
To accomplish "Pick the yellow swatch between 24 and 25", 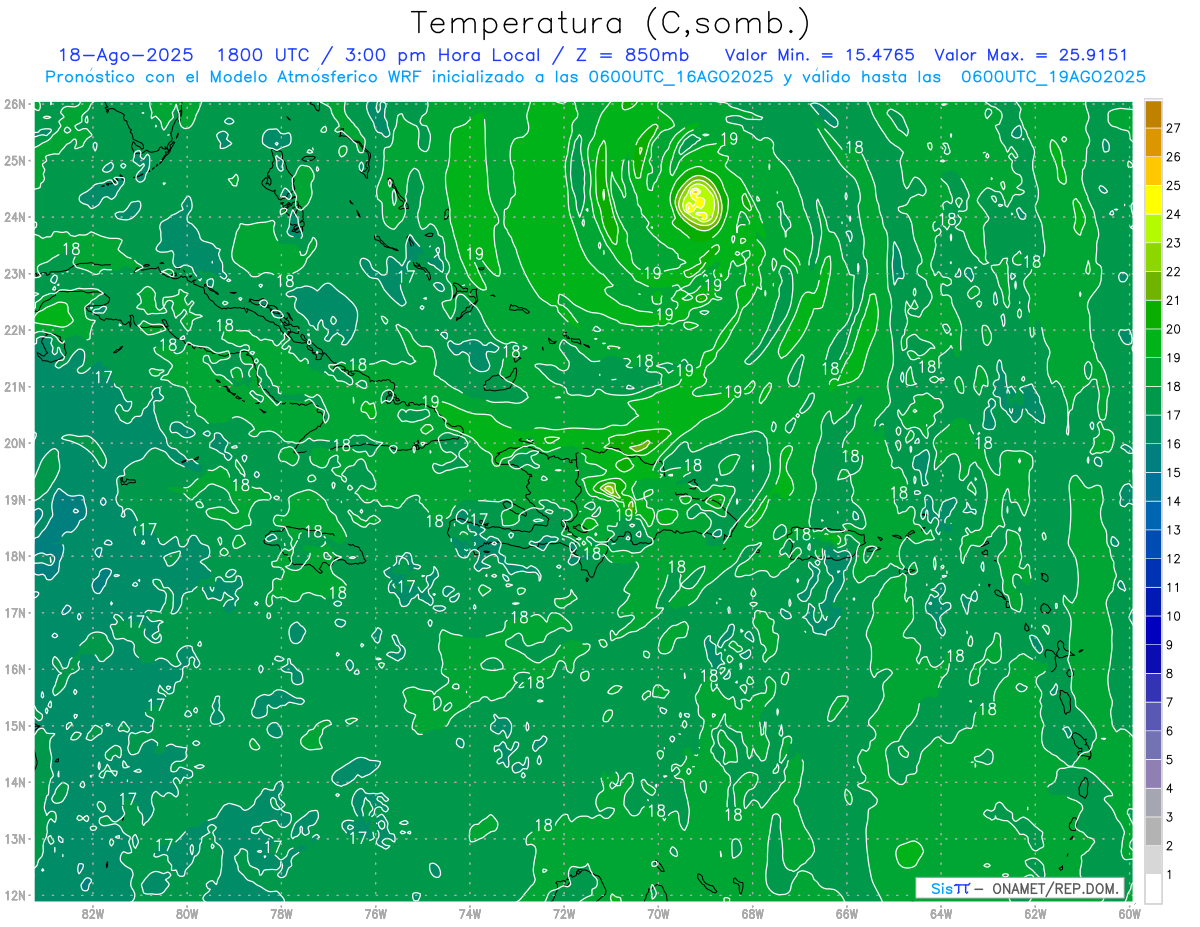I will coord(1154,200).
